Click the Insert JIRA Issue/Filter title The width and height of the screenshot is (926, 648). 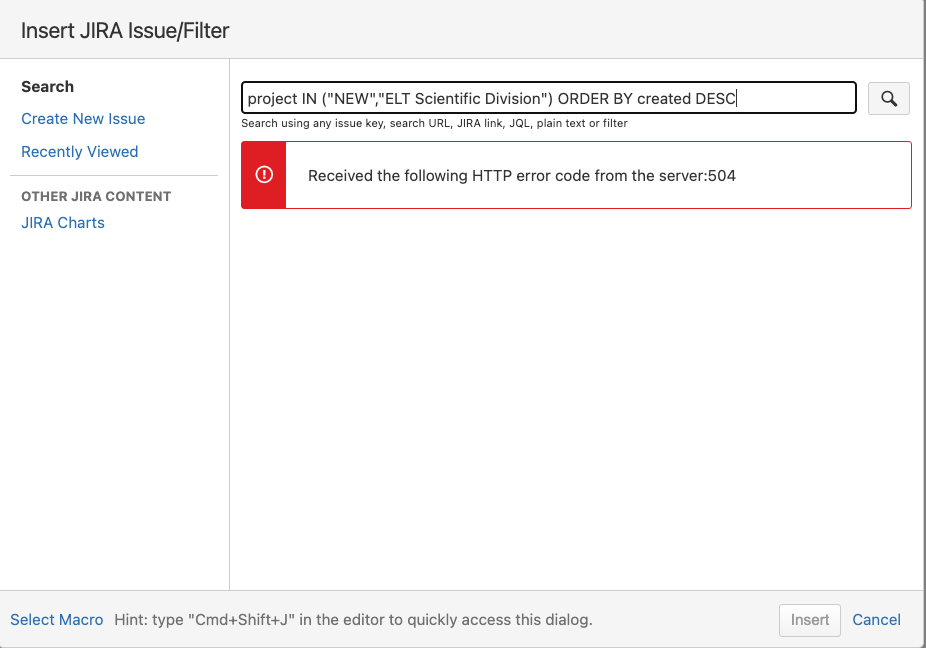pos(125,31)
